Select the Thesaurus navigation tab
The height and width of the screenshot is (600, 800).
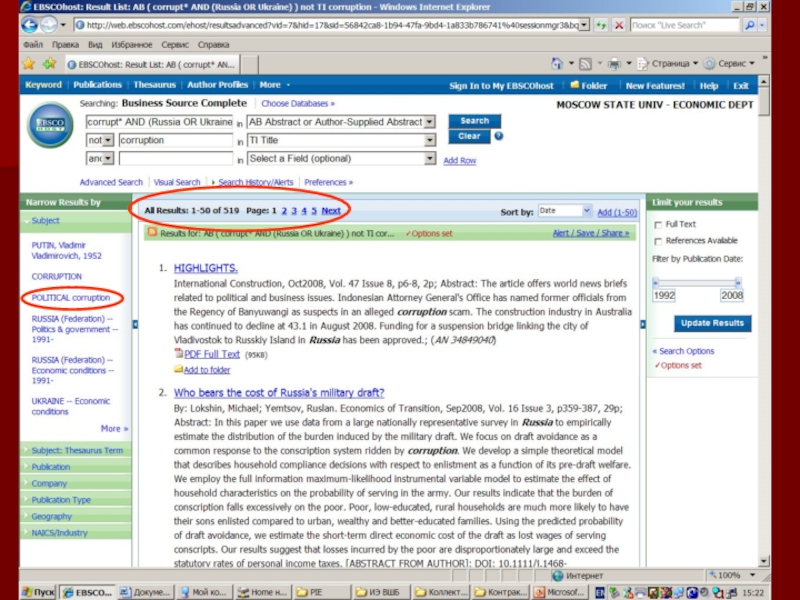[x=154, y=85]
